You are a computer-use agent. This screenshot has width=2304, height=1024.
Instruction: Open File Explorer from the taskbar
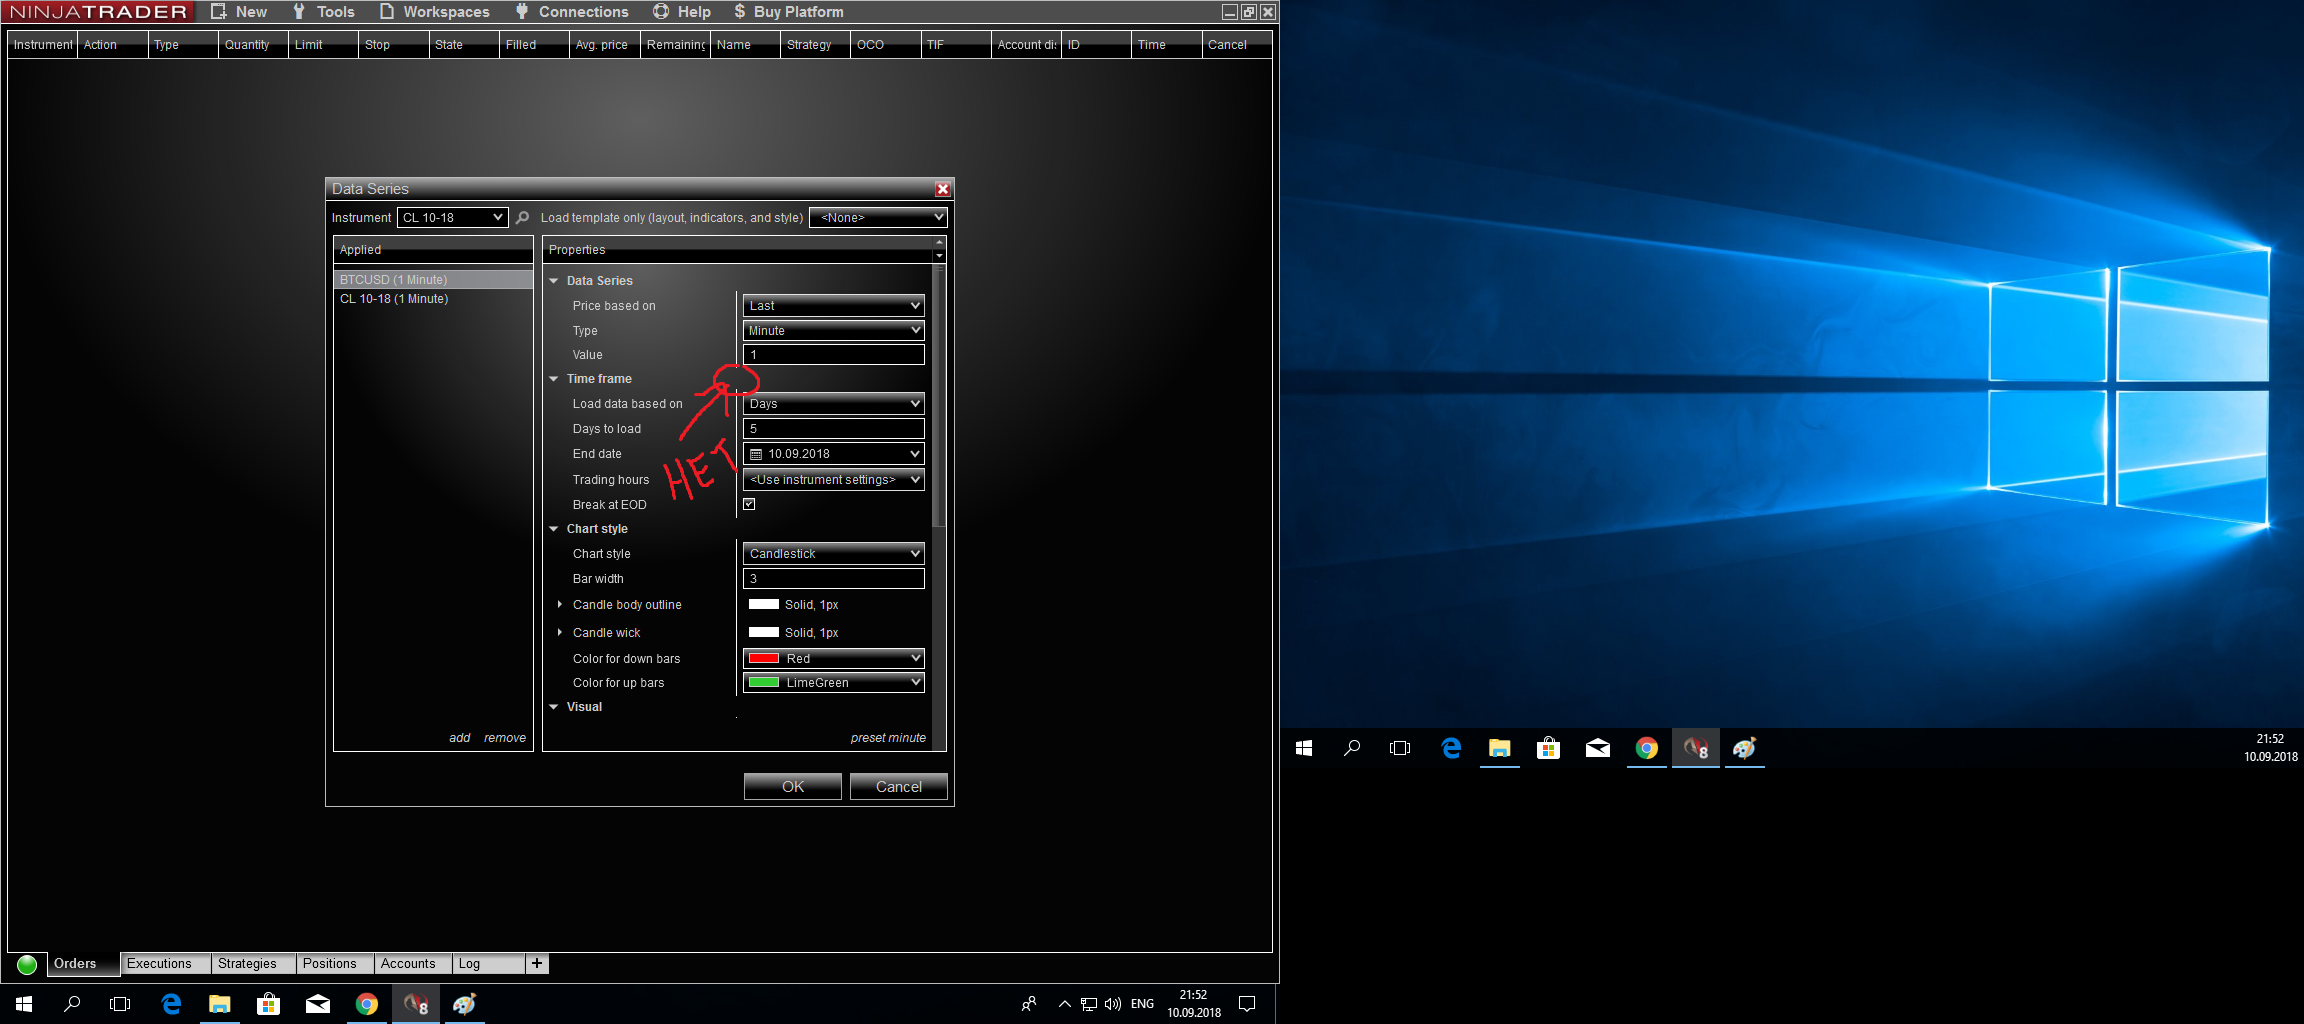(220, 1004)
